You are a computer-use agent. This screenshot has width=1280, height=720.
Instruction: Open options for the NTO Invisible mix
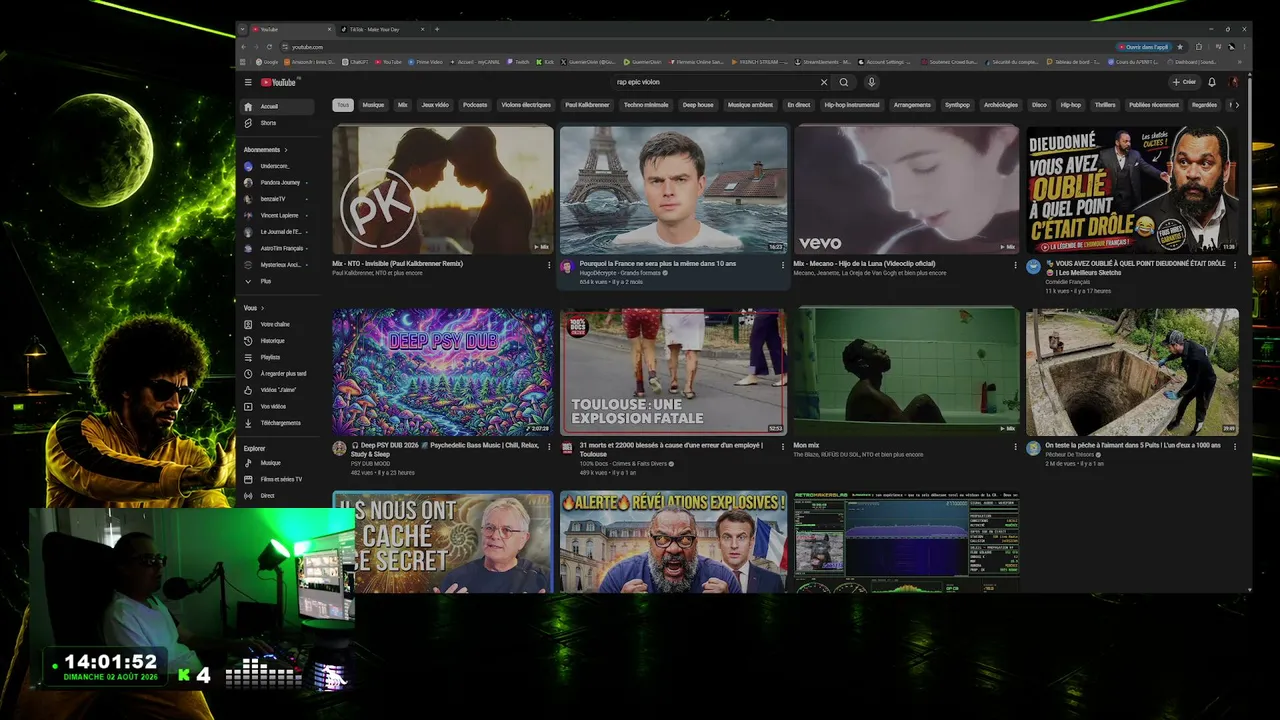549,265
